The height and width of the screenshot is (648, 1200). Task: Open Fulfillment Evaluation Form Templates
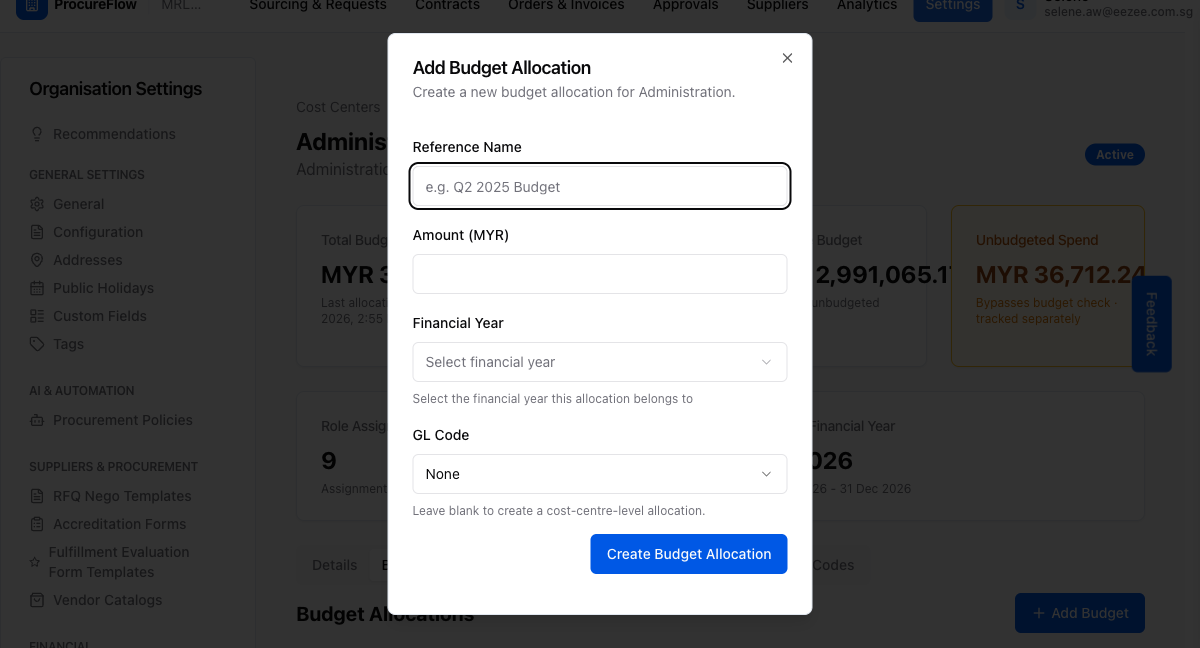(119, 562)
